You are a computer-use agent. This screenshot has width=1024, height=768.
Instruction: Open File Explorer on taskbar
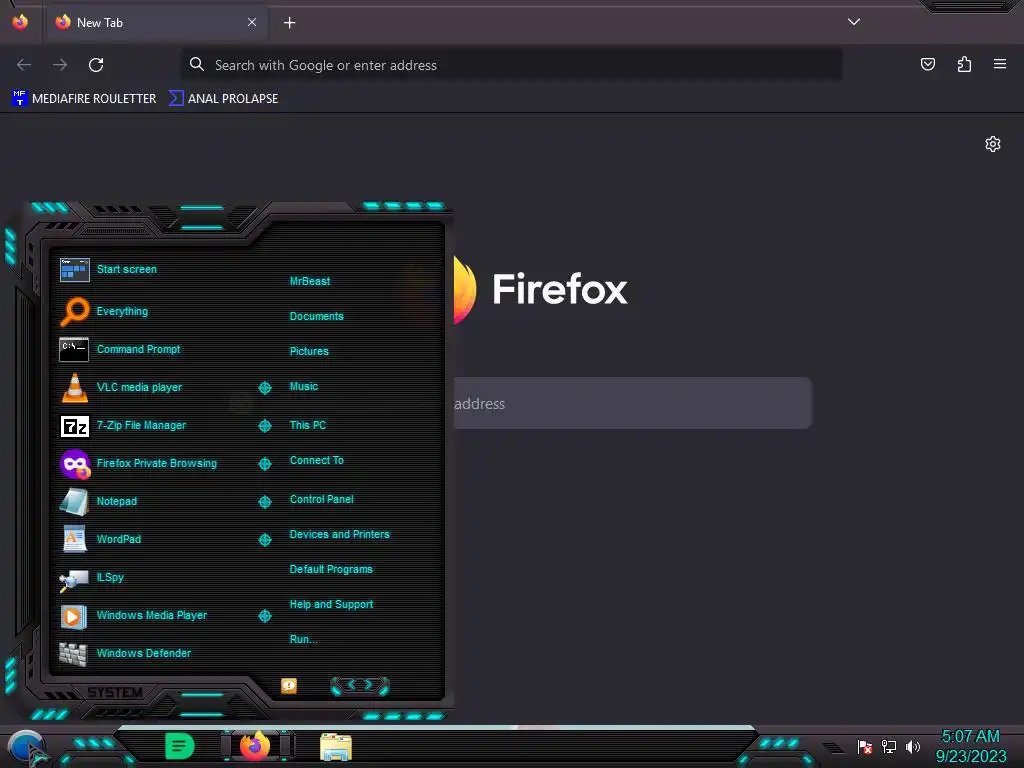[x=336, y=746]
